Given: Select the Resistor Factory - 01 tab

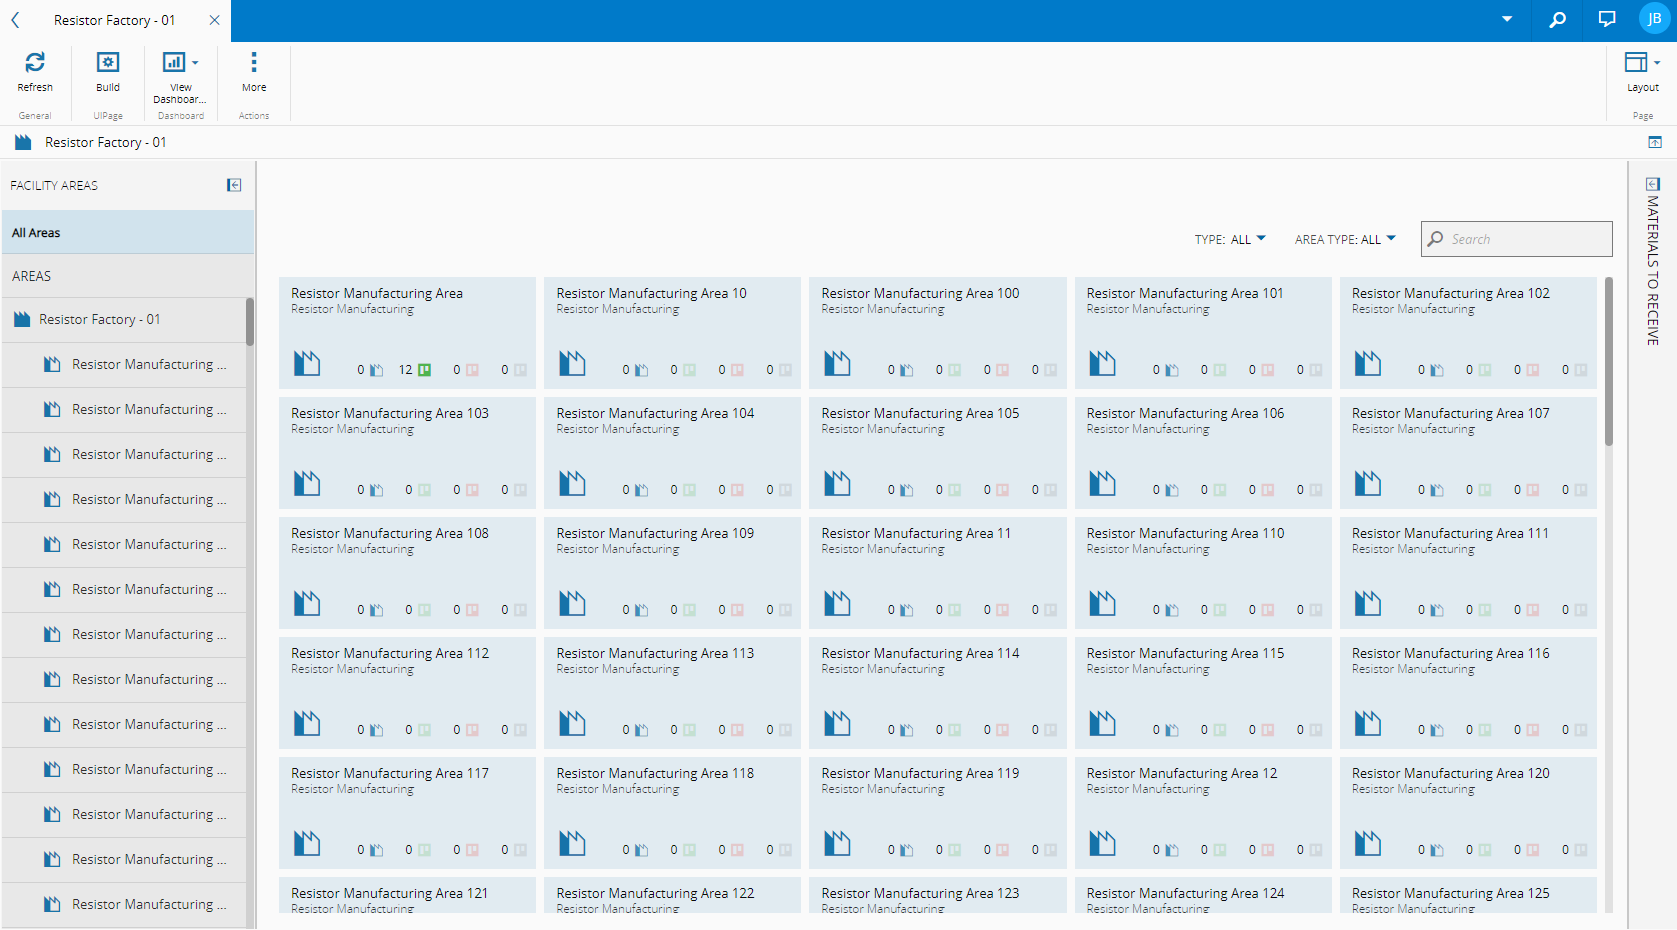Looking at the screenshot, I should click(114, 20).
